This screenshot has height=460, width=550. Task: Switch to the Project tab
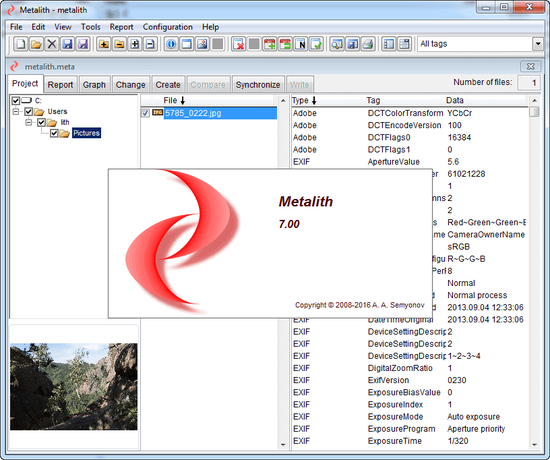pyautogui.click(x=25, y=84)
